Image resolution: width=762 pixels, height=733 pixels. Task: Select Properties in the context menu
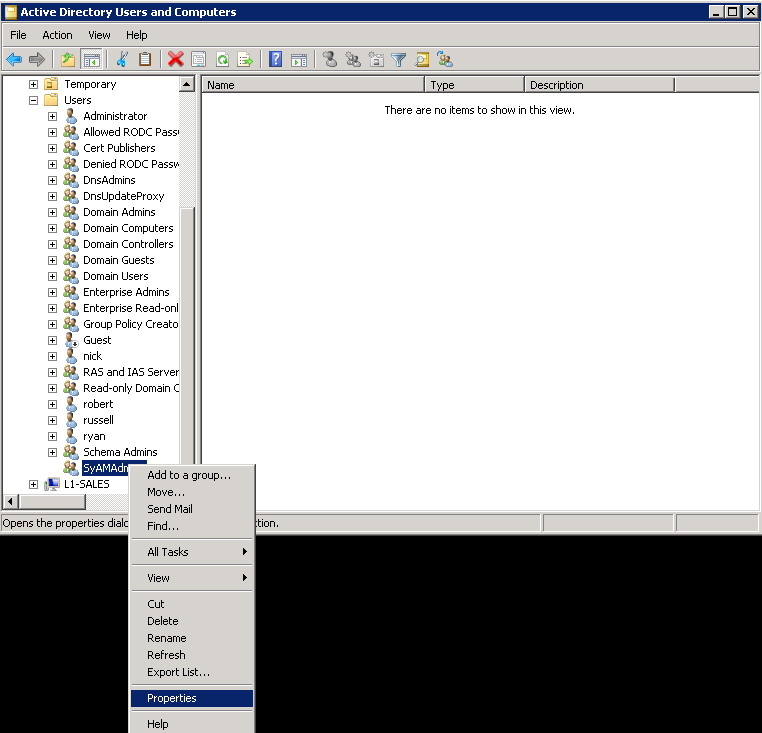click(172, 698)
